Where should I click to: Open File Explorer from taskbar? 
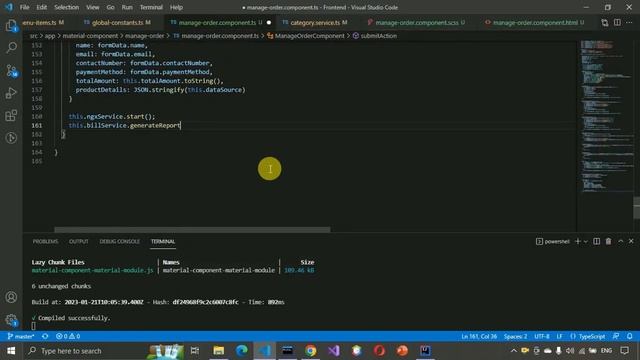[219, 351]
